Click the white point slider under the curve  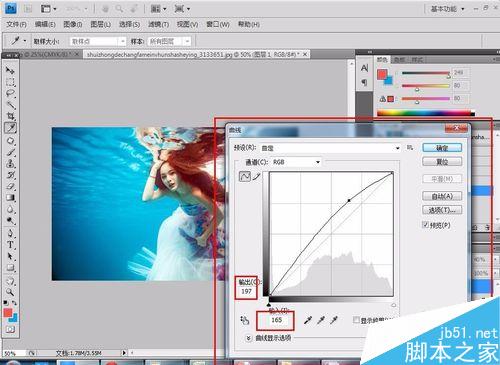pos(394,305)
